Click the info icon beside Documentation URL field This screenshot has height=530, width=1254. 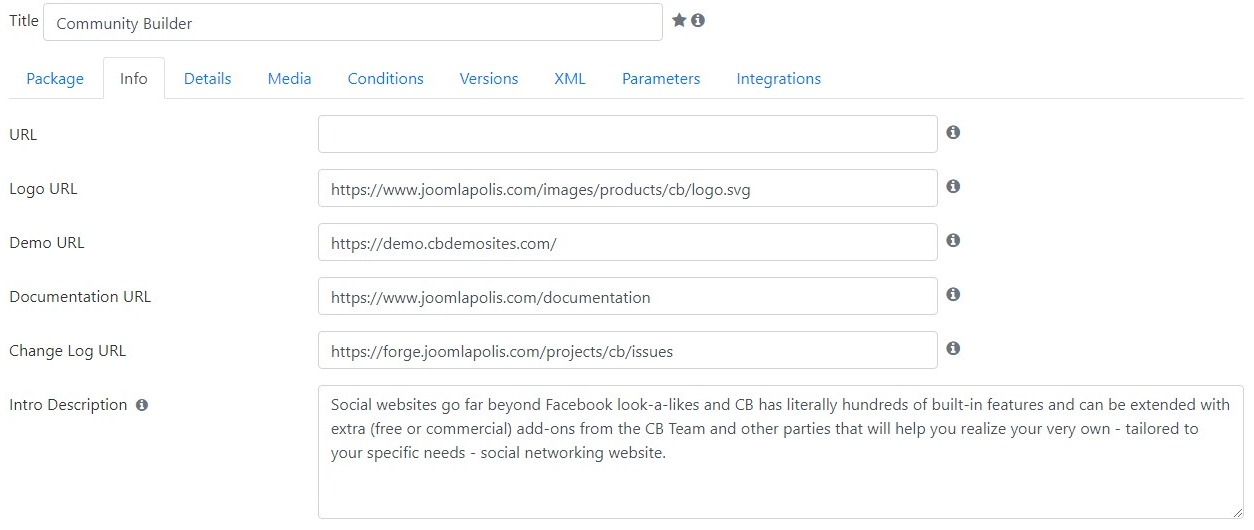point(953,294)
